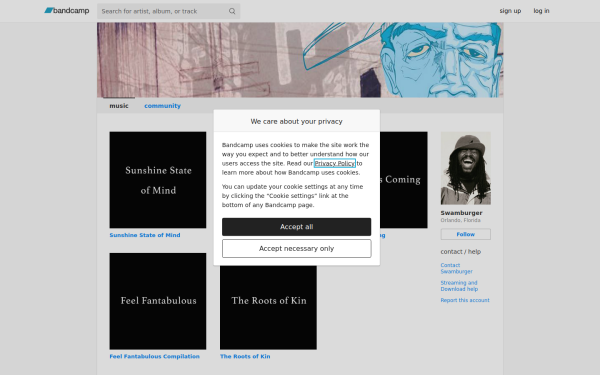600x375 pixels.
Task: Switch to the community tab
Action: 162,106
